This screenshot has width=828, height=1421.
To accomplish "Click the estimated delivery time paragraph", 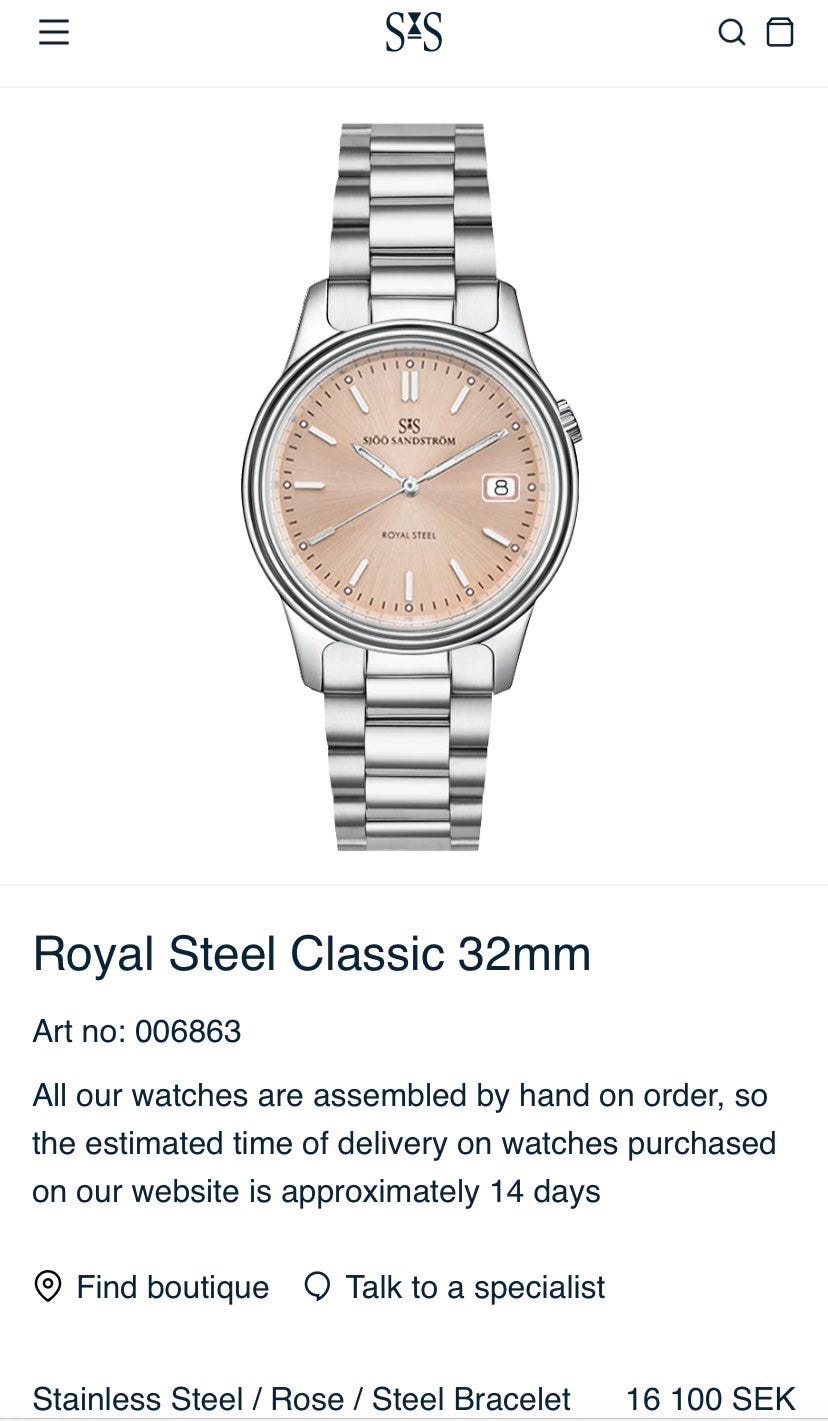I will 404,1143.
